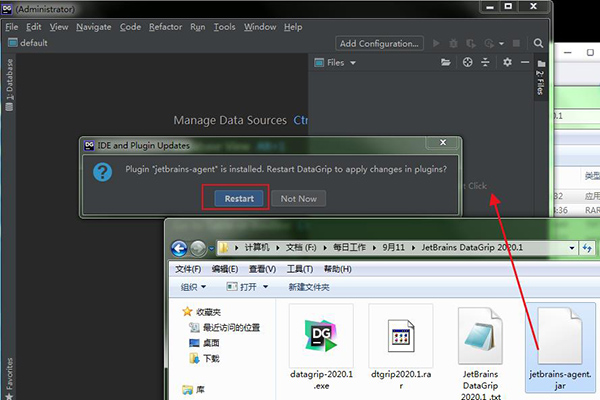Open the Help menu in DataGrip

point(293,27)
